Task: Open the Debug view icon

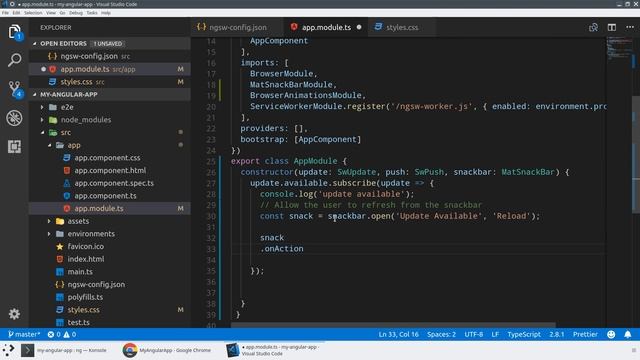Action: 14,118
